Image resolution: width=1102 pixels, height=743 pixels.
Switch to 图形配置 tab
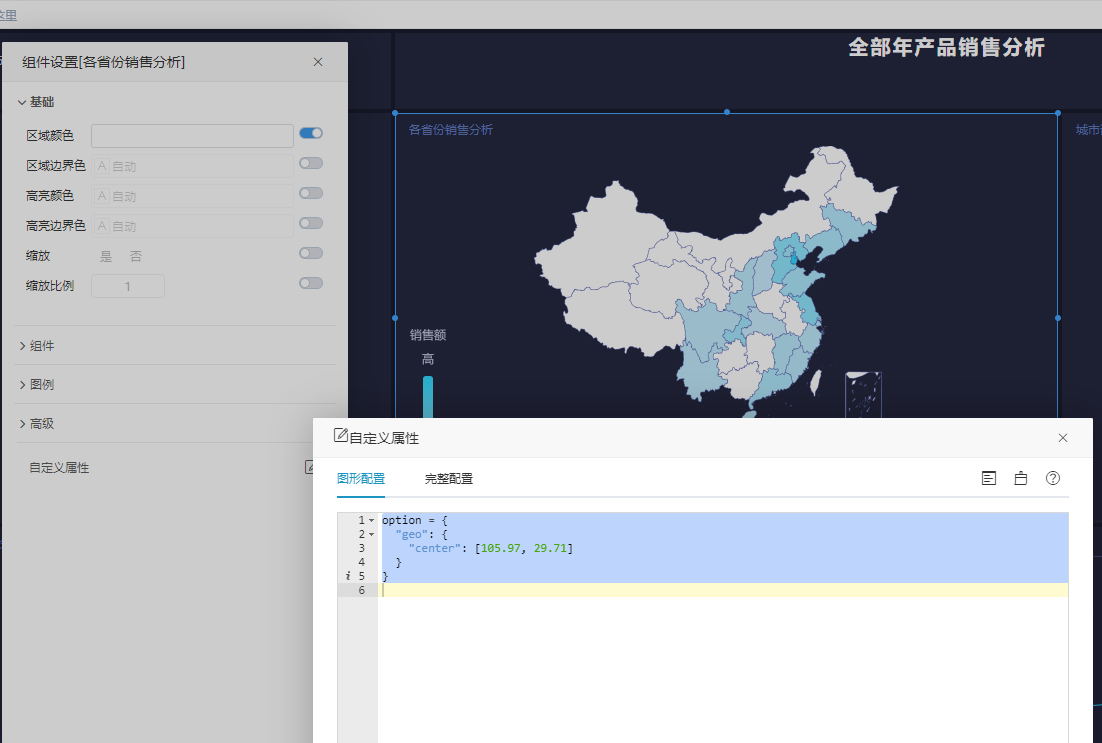pos(361,479)
